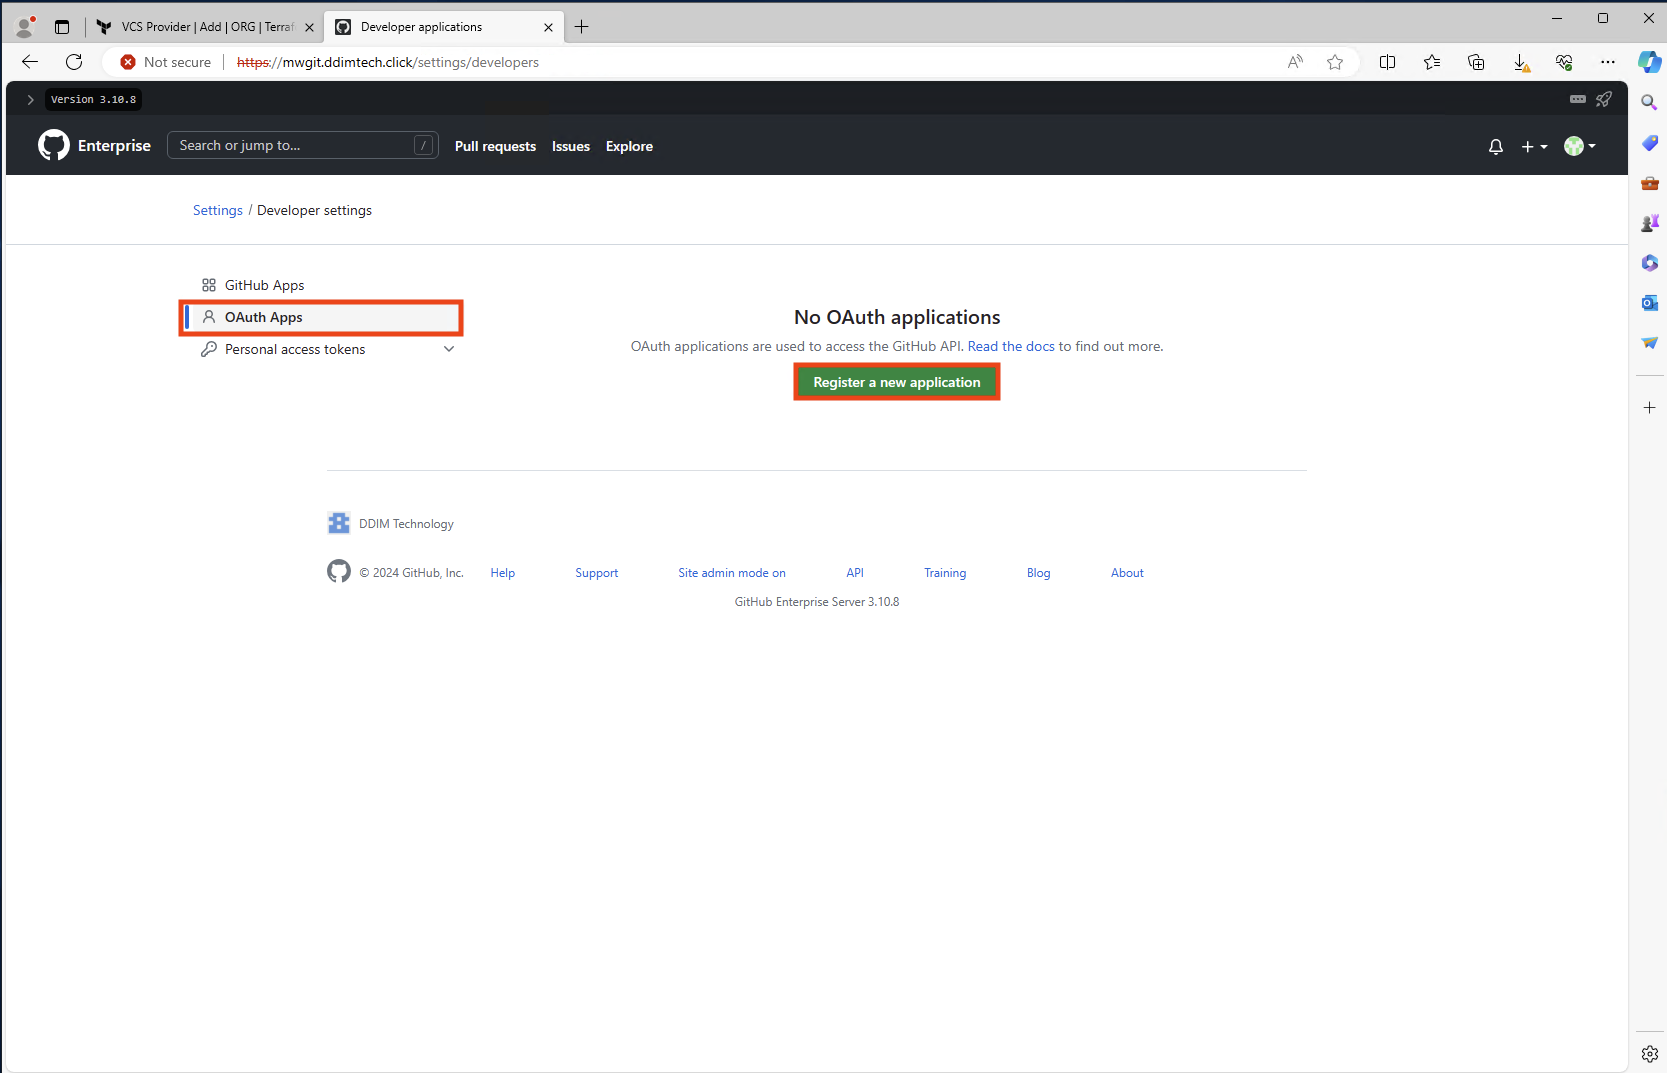Click the footer GitHub mark icon
Image resolution: width=1667 pixels, height=1073 pixels.
(x=339, y=571)
